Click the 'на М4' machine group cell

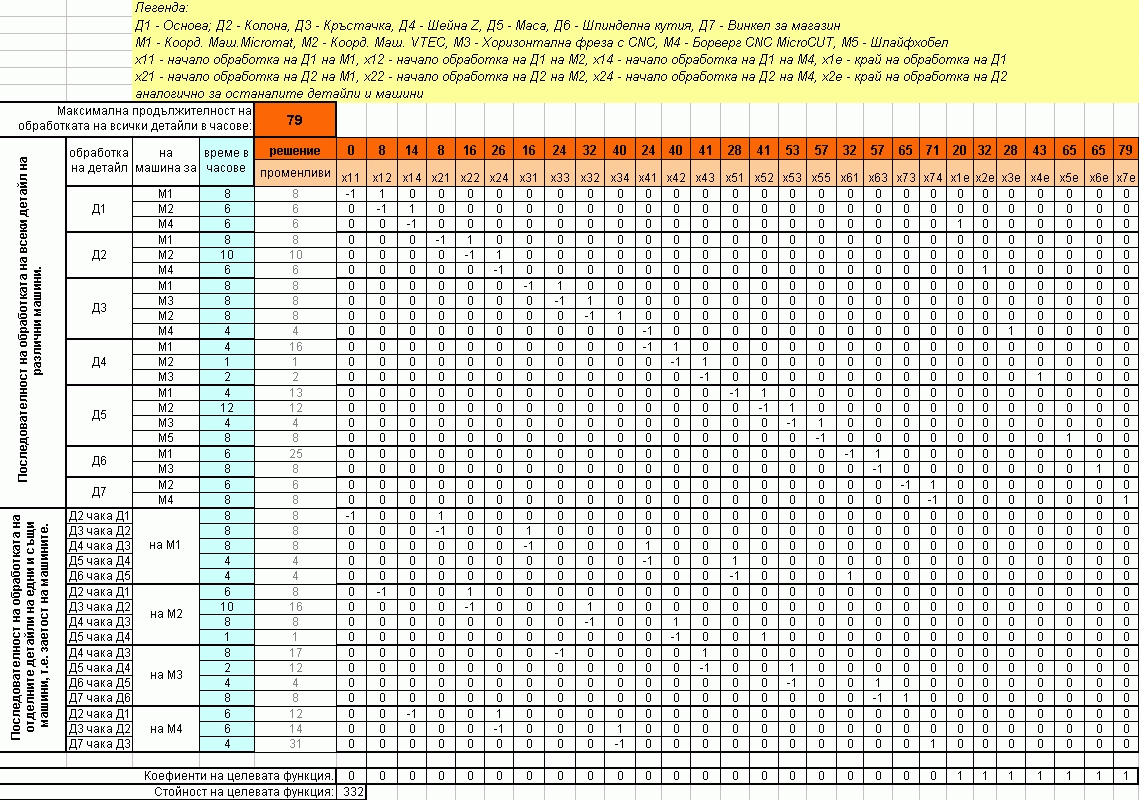166,729
